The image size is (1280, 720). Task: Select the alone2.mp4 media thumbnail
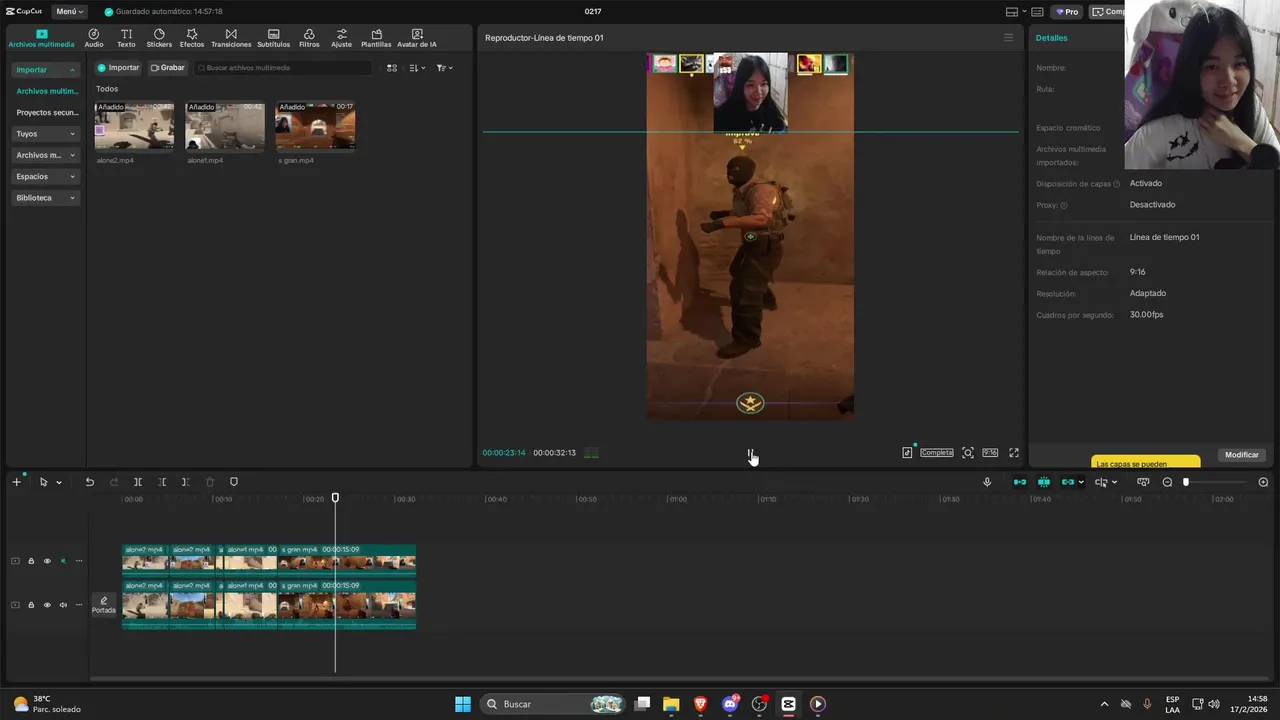point(134,126)
